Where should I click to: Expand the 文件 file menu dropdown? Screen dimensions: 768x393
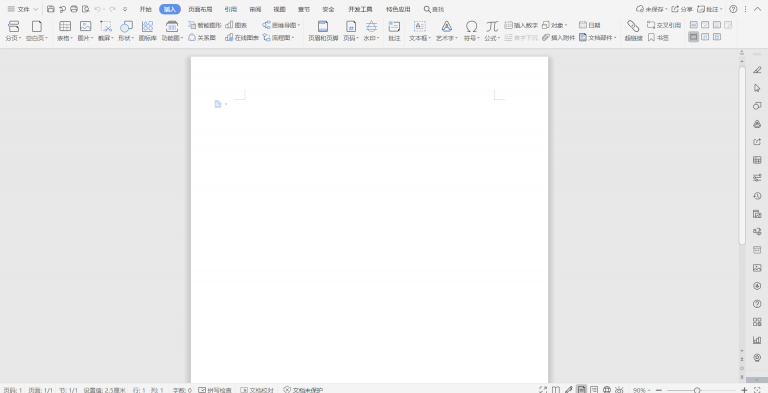coord(23,9)
